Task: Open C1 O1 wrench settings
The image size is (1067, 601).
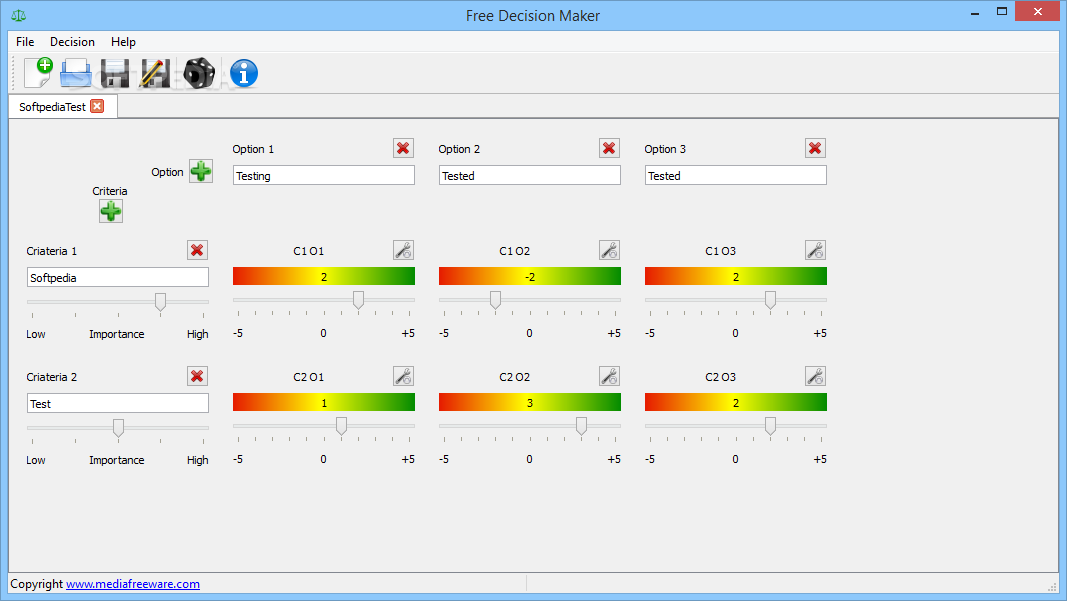Action: [x=404, y=250]
